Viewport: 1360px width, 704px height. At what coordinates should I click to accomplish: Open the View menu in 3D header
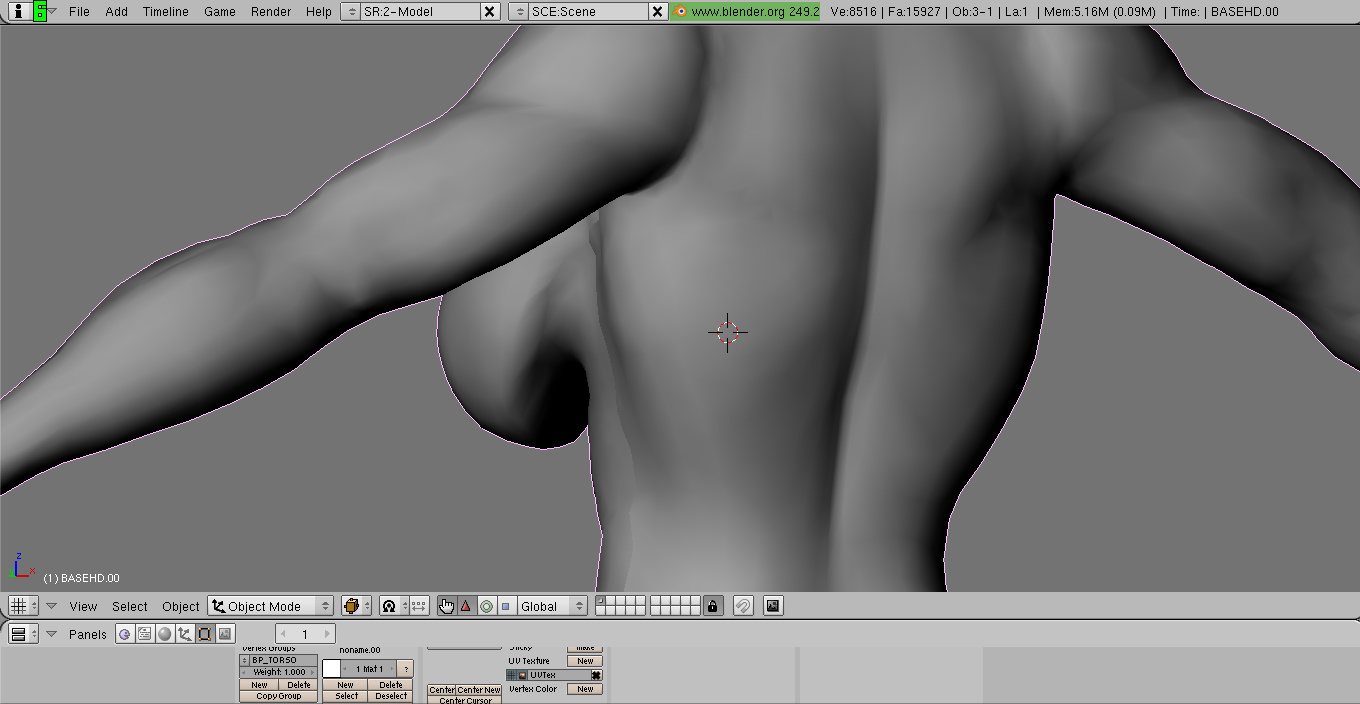click(83, 606)
